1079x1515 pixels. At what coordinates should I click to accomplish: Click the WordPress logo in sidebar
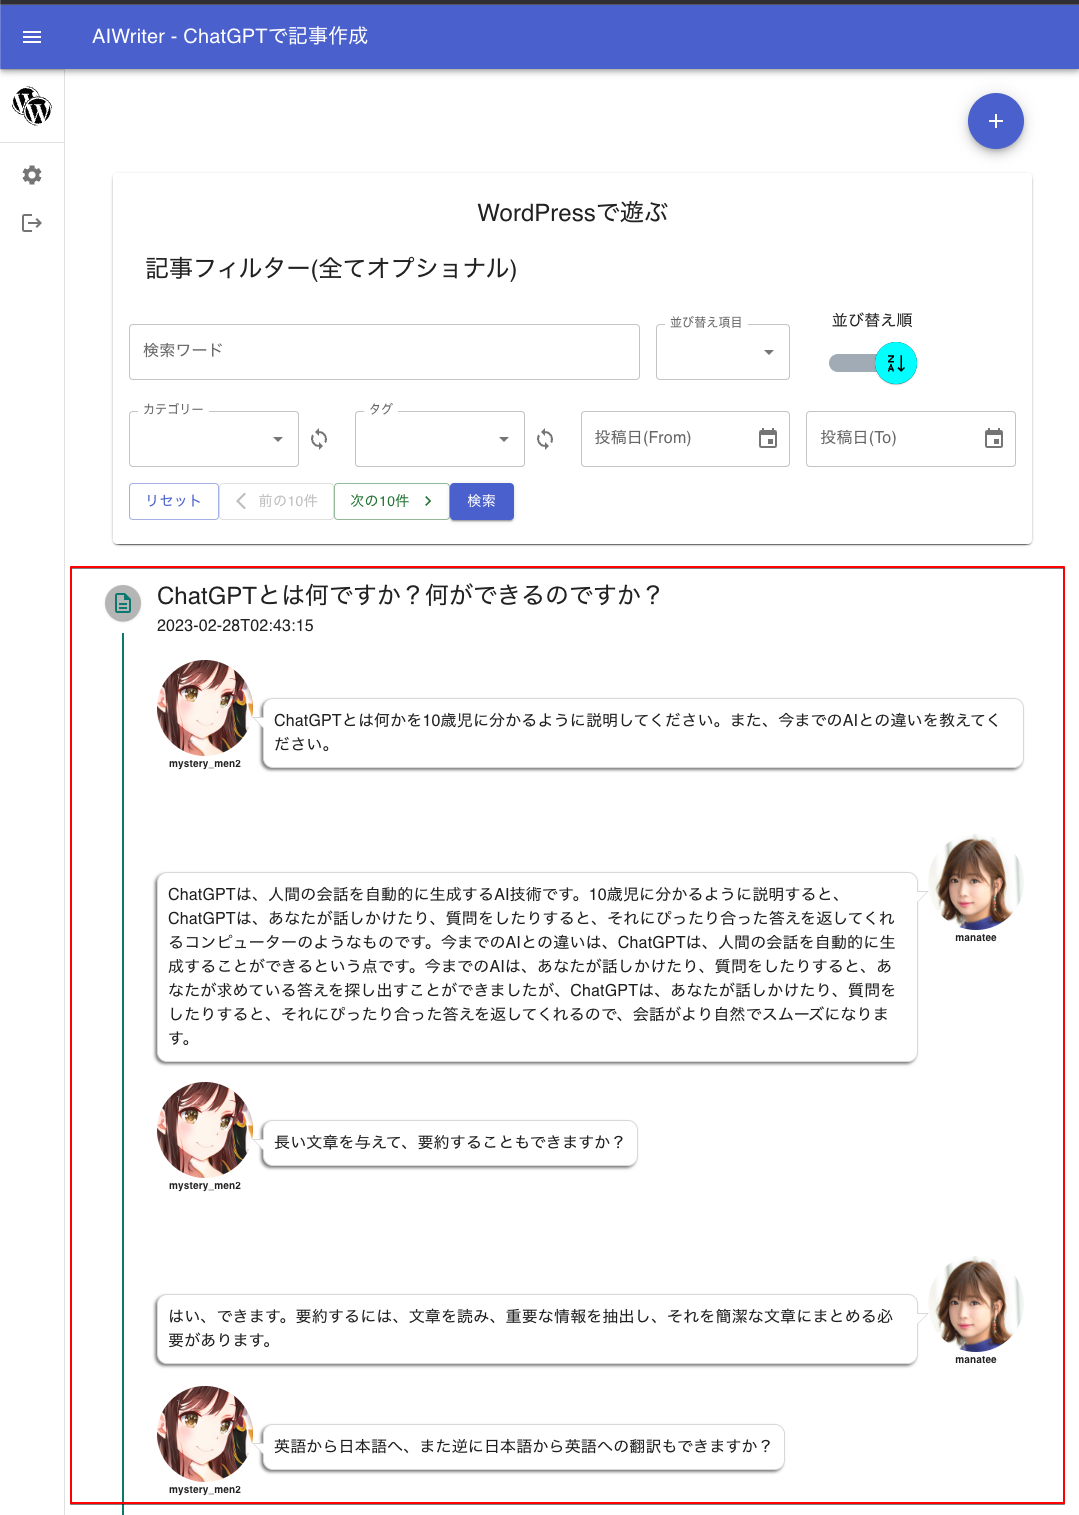(x=32, y=106)
